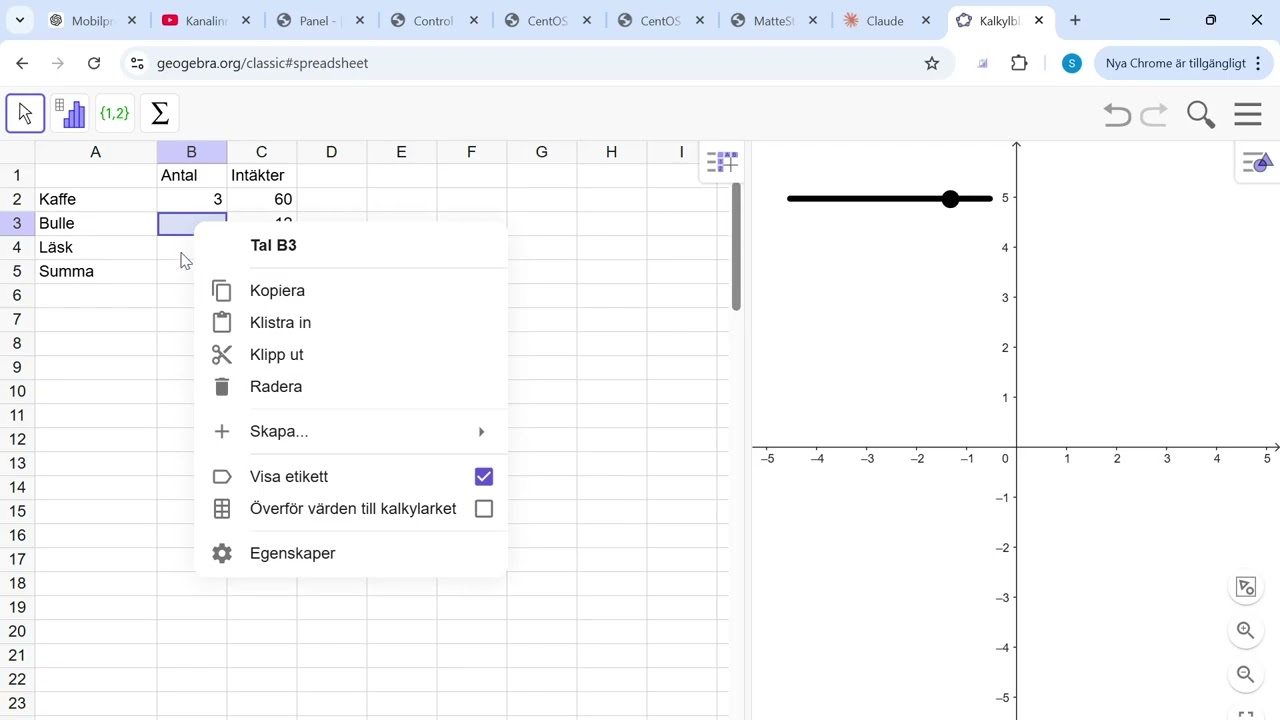Choose Radera from context menu
Viewport: 1280px width, 720px height.
350,387
